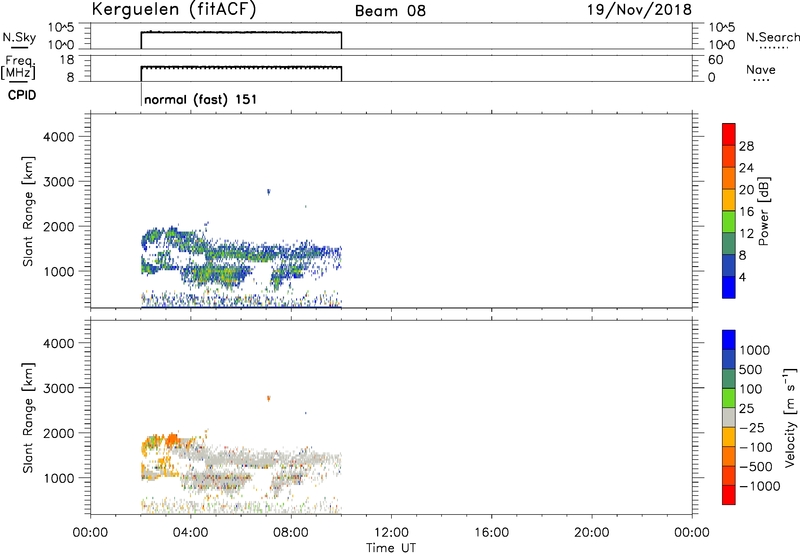Click the 'CPID' label

[22, 95]
